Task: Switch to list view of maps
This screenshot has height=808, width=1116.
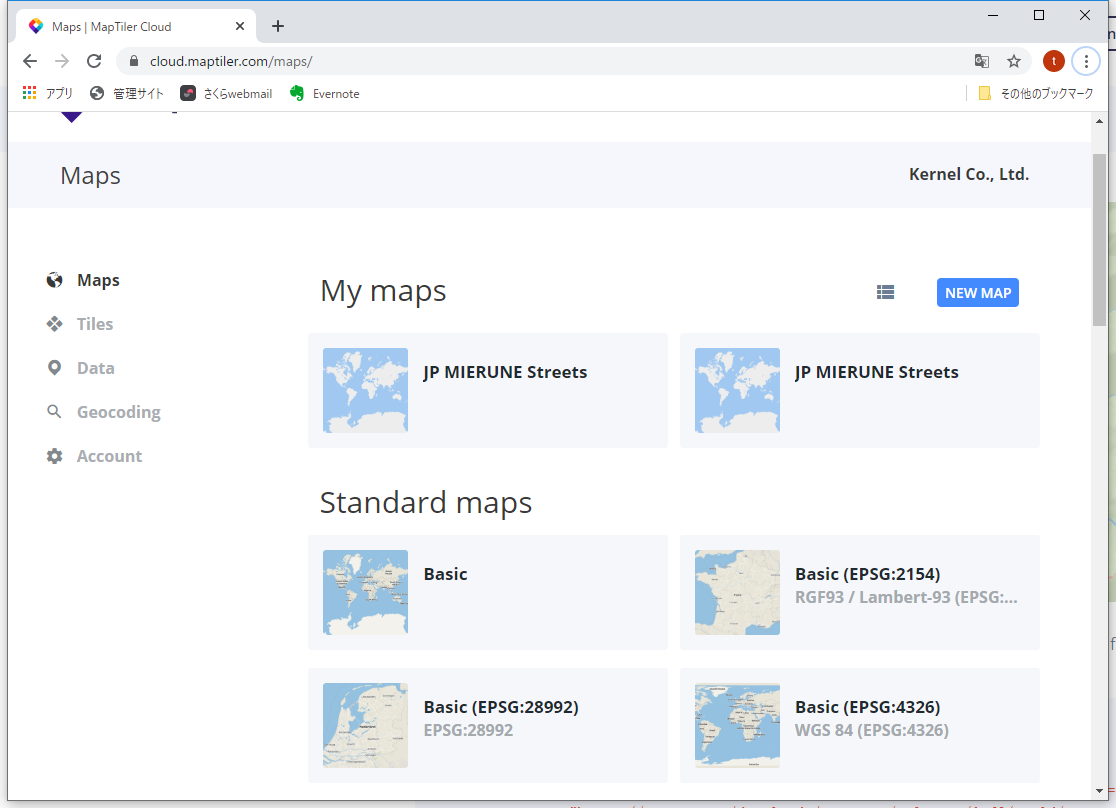Action: pos(885,293)
